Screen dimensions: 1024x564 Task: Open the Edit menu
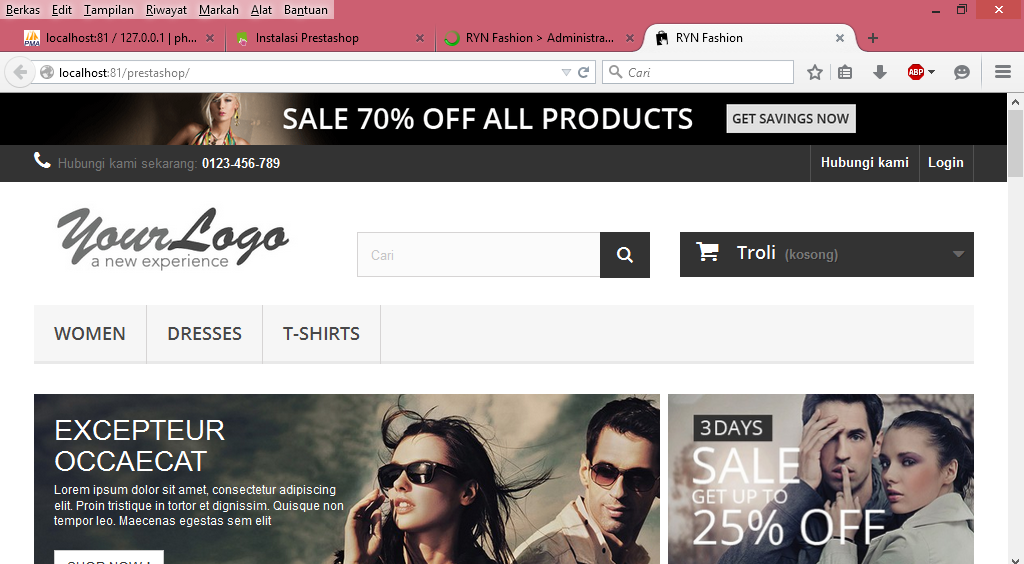click(x=62, y=10)
